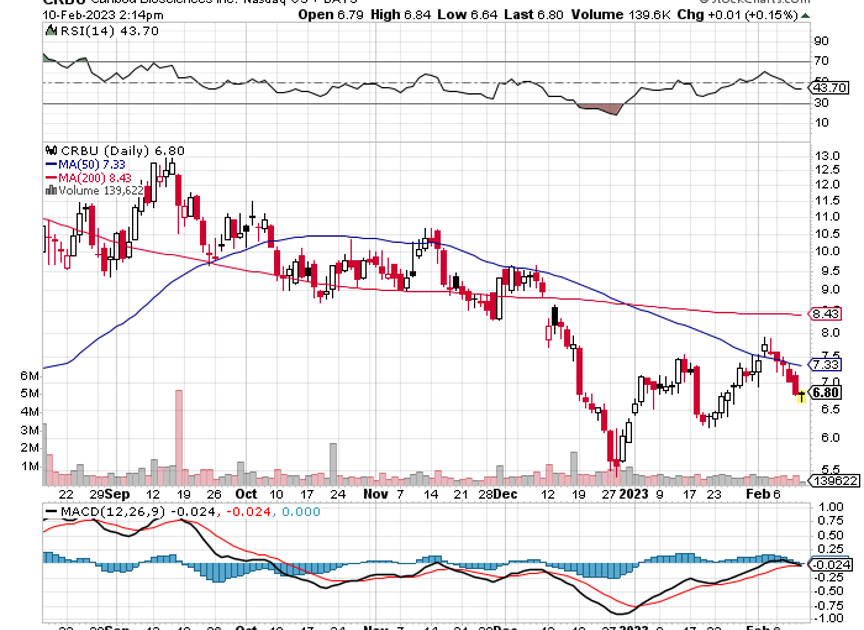The width and height of the screenshot is (864, 630).
Task: Click the candlestick icon beside CRBU (Daily)
Action: [x=51, y=150]
